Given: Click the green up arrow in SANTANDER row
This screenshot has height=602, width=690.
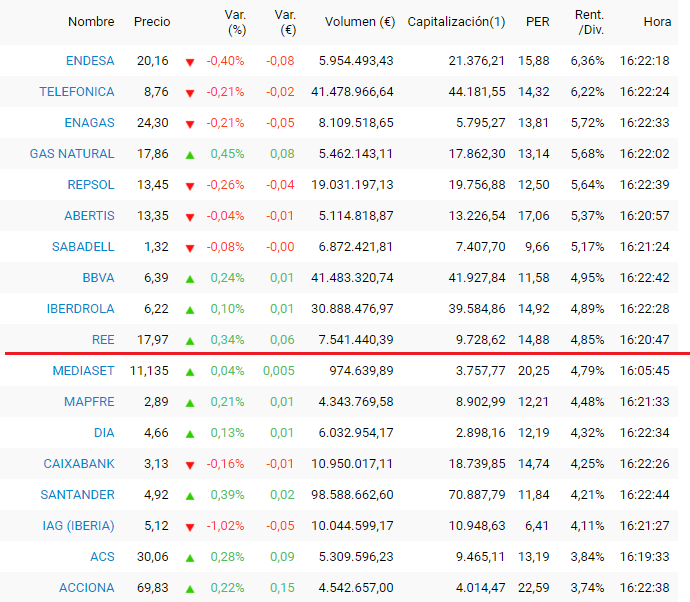Looking at the screenshot, I should [190, 495].
